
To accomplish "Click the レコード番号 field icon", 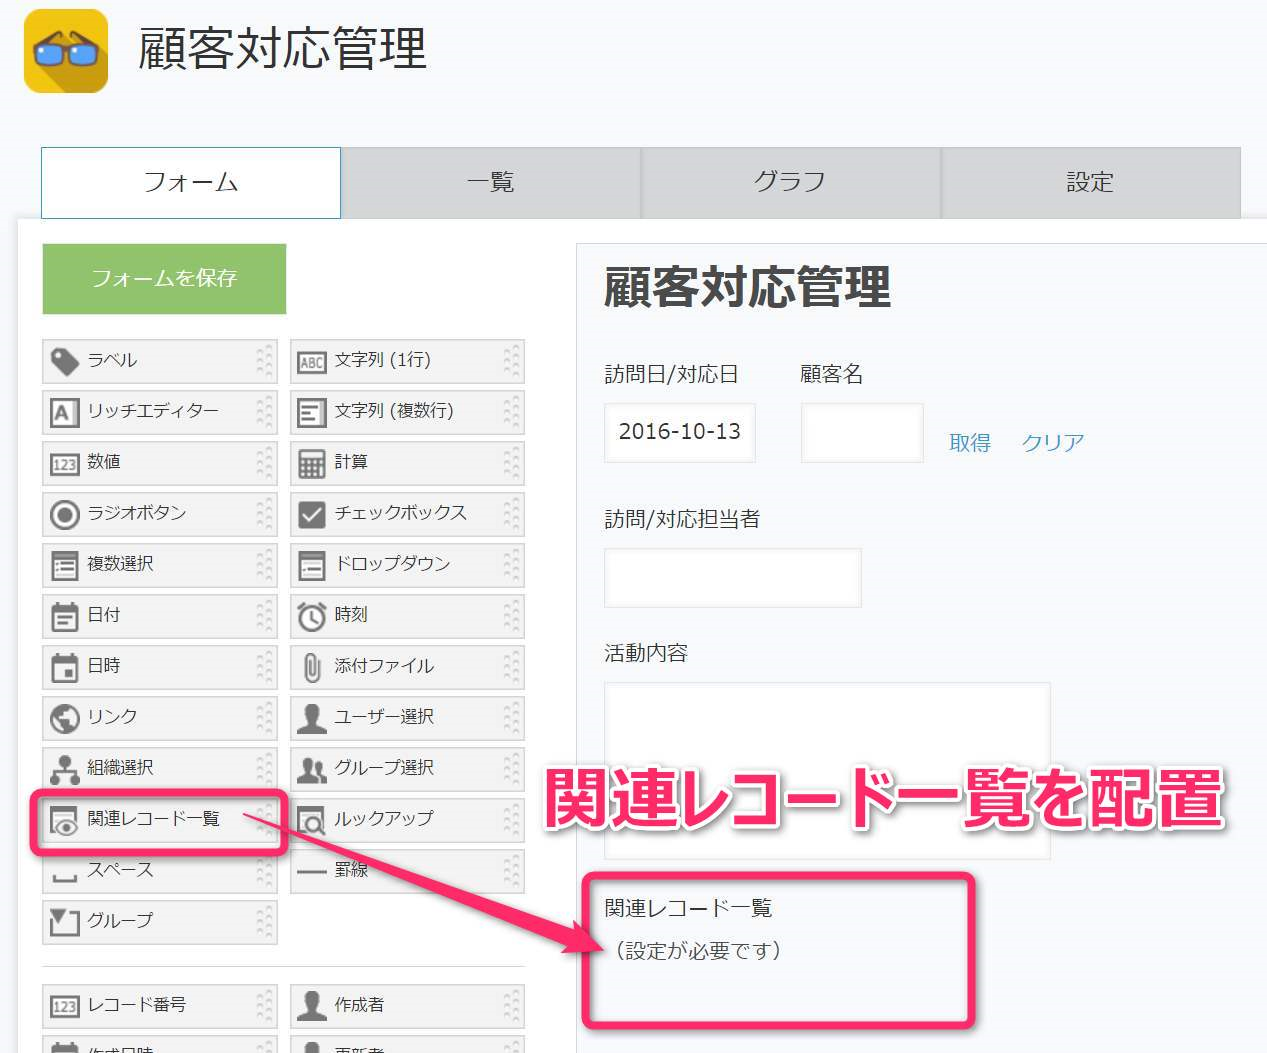I will [x=65, y=1006].
